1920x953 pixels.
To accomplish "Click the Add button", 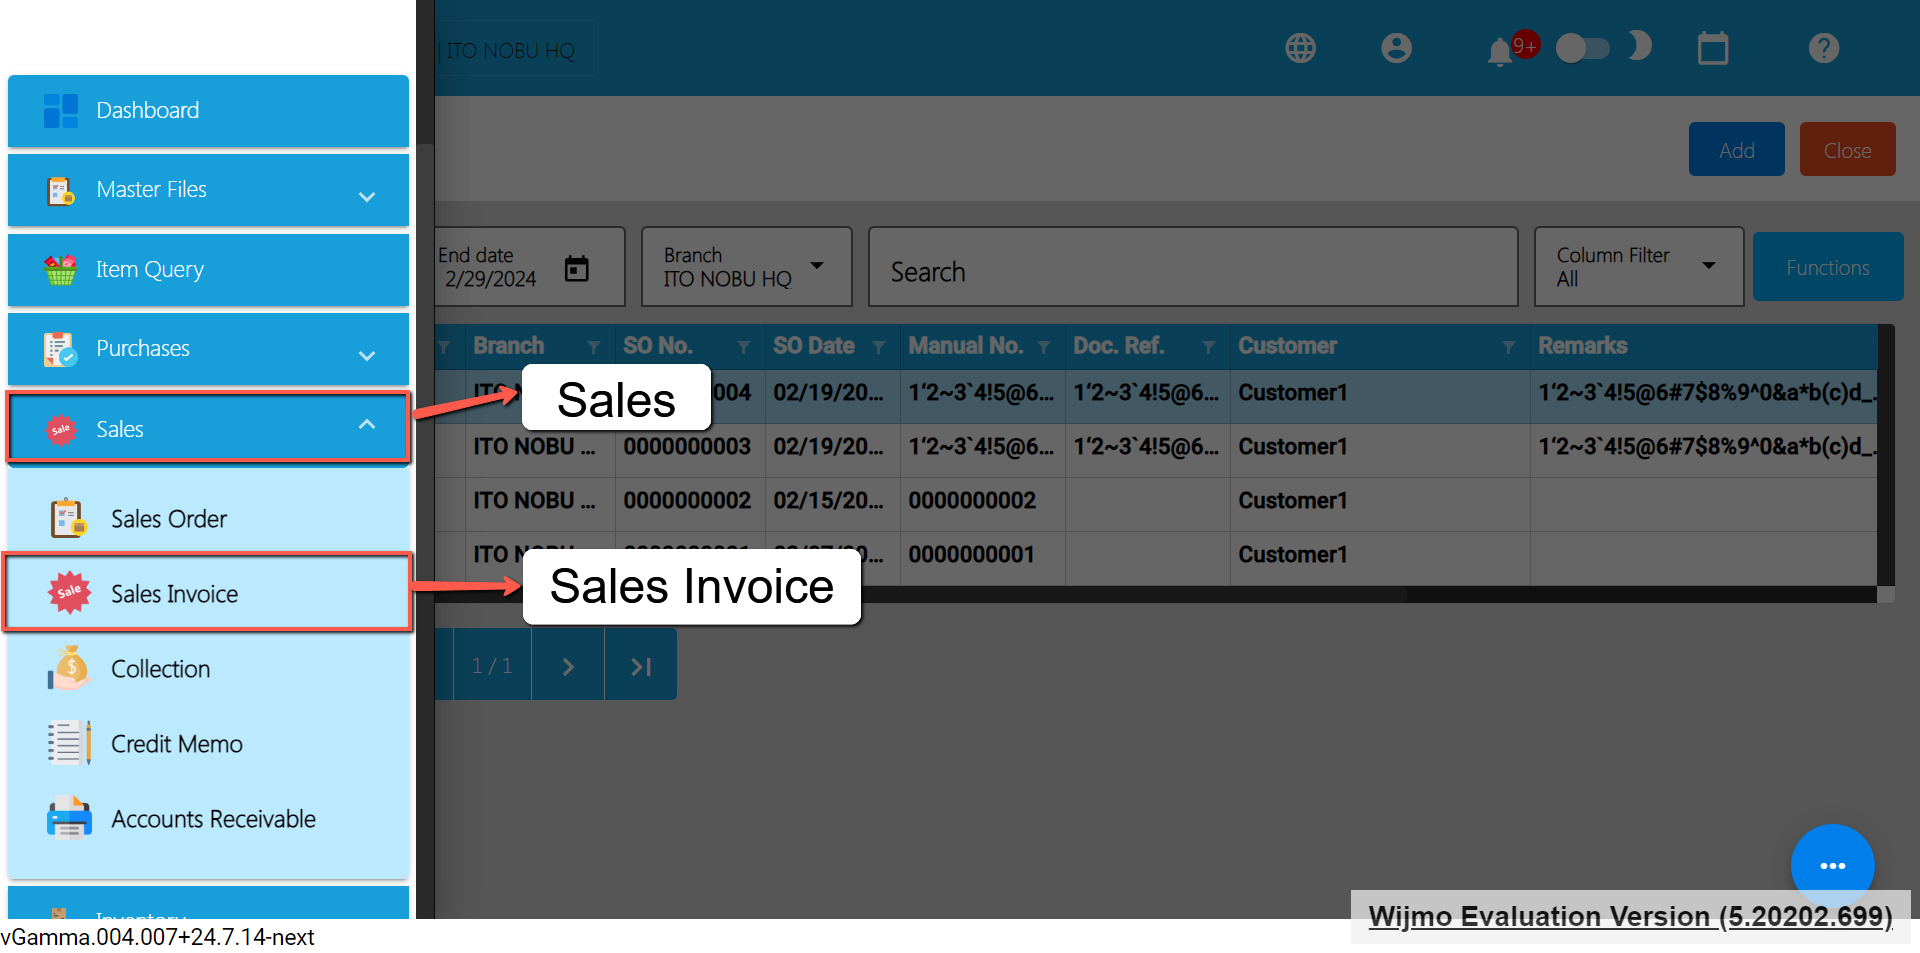I will (1736, 150).
